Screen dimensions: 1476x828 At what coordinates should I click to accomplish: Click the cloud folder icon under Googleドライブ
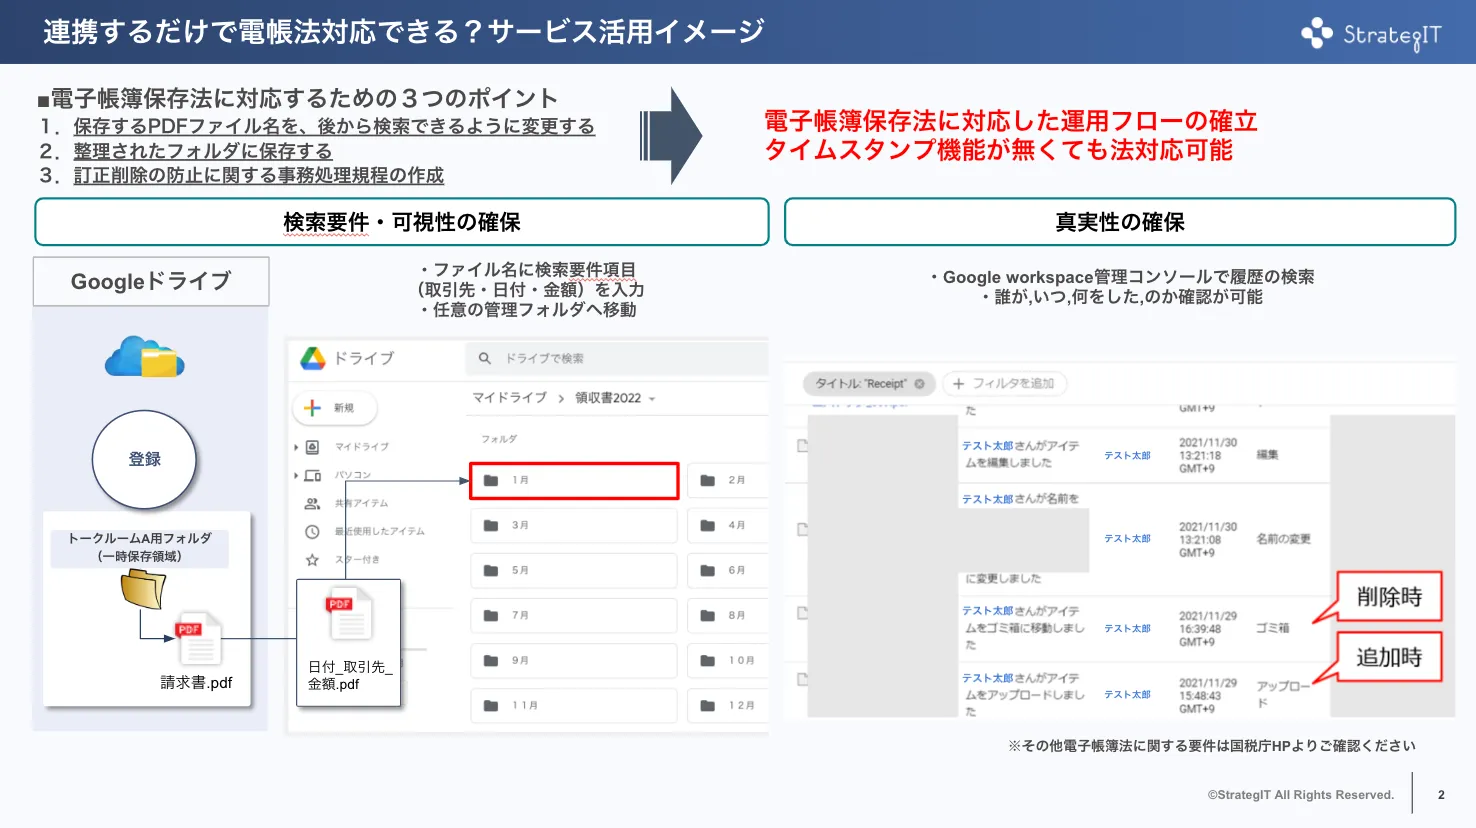[145, 357]
